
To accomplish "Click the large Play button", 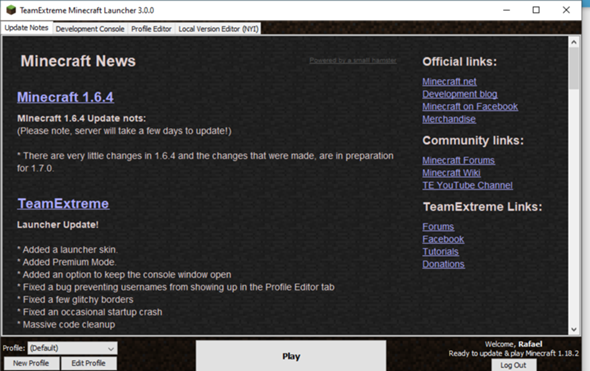I will (x=291, y=356).
